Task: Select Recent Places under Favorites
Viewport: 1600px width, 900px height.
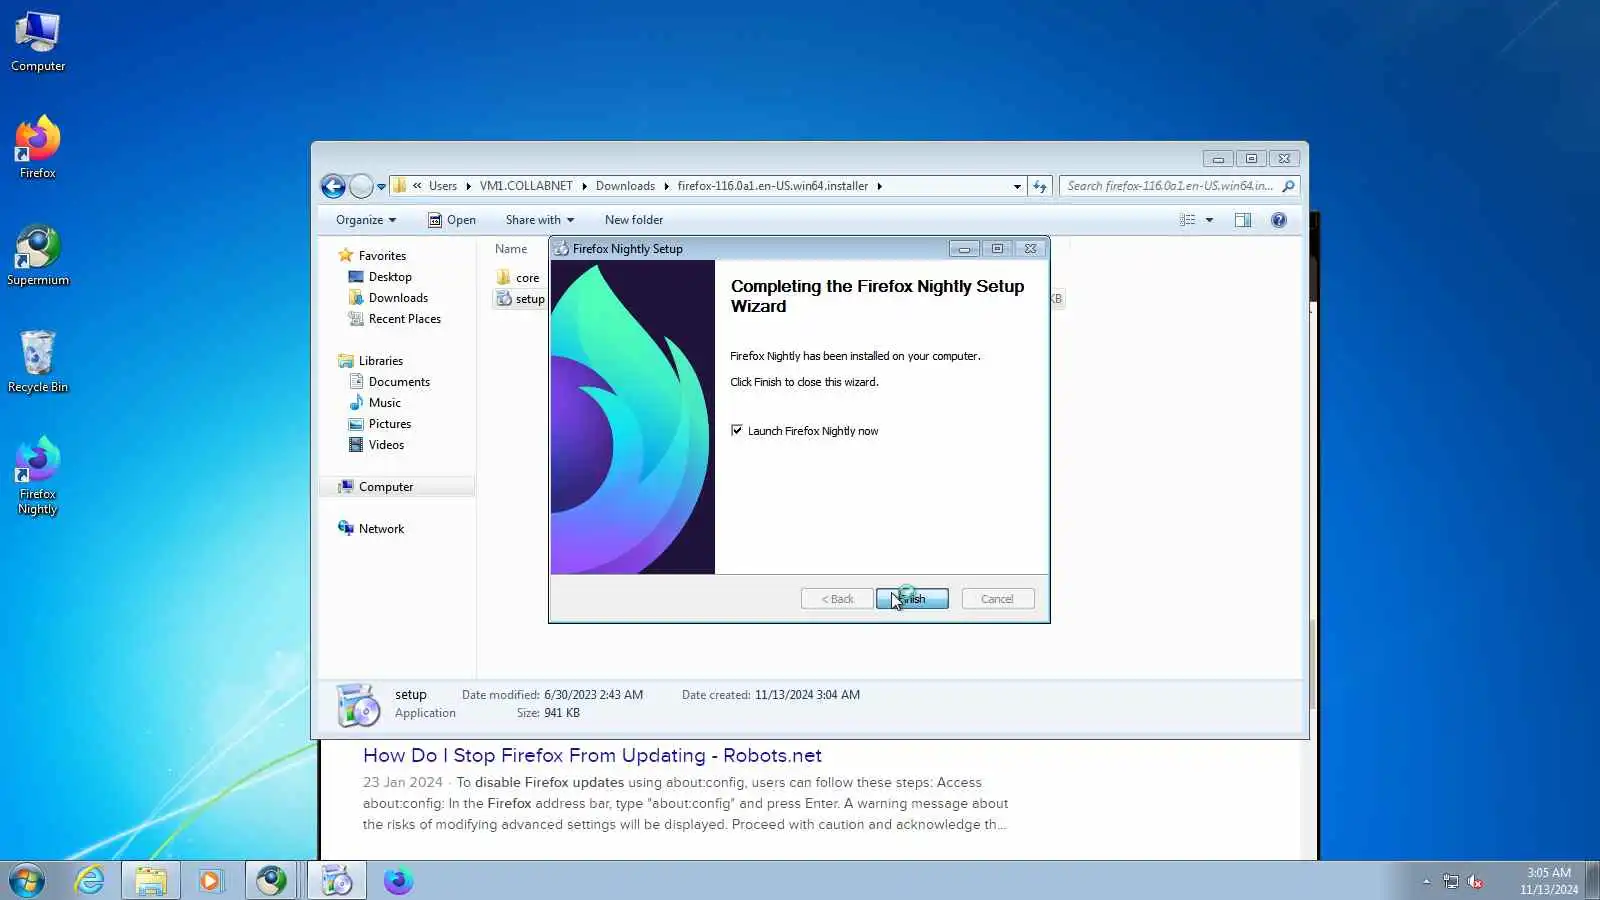Action: [x=394, y=319]
